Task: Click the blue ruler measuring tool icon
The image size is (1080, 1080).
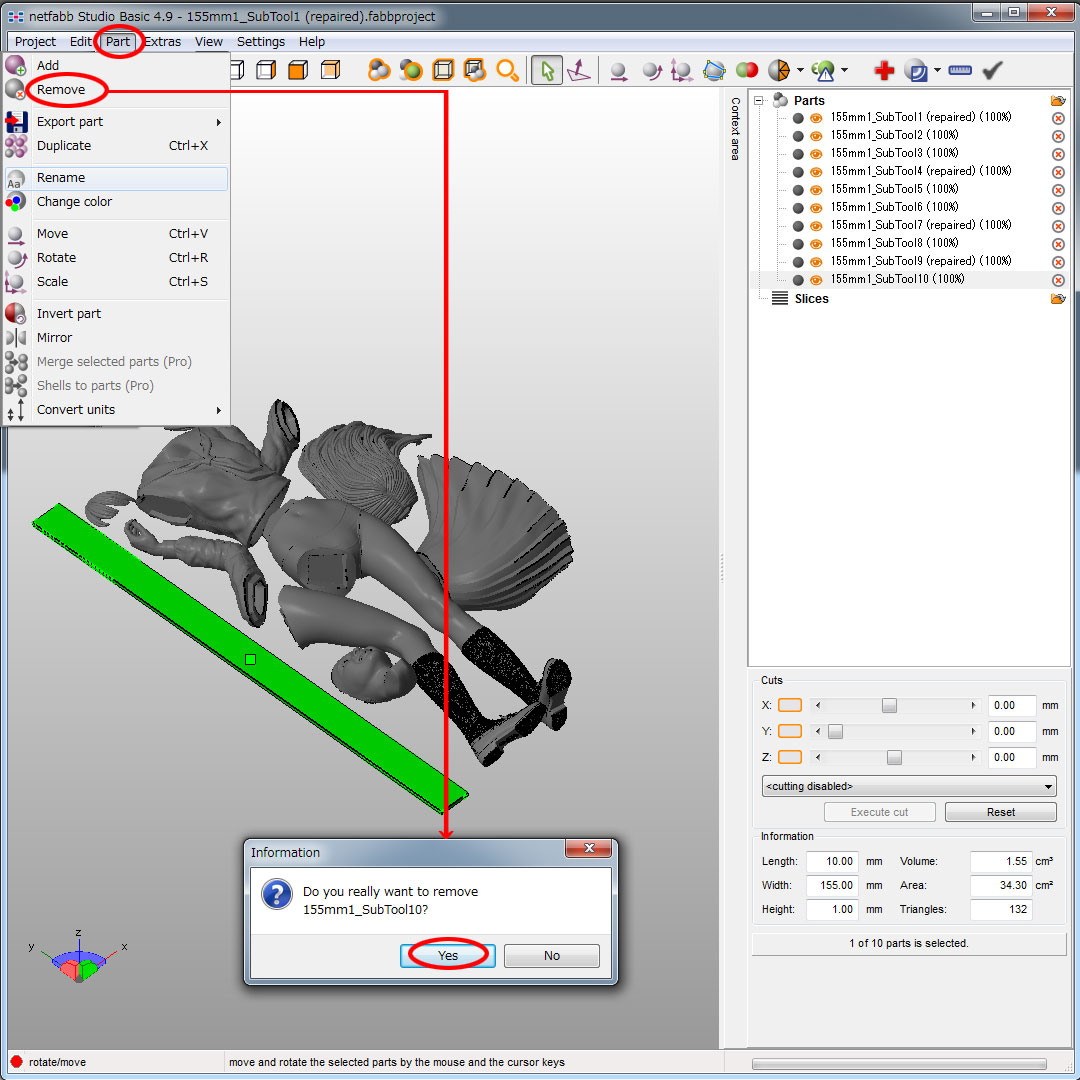Action: click(x=959, y=70)
